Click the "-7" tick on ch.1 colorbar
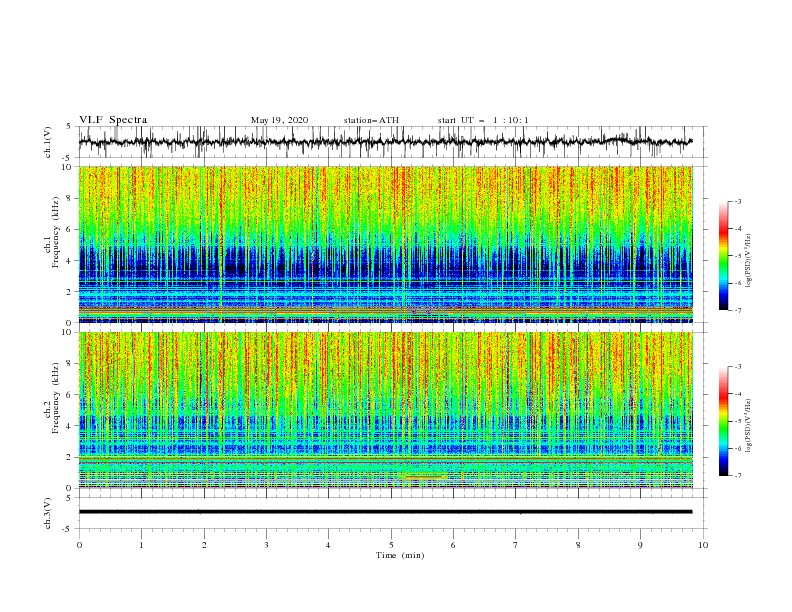This screenshot has height=612, width=792. 737,311
